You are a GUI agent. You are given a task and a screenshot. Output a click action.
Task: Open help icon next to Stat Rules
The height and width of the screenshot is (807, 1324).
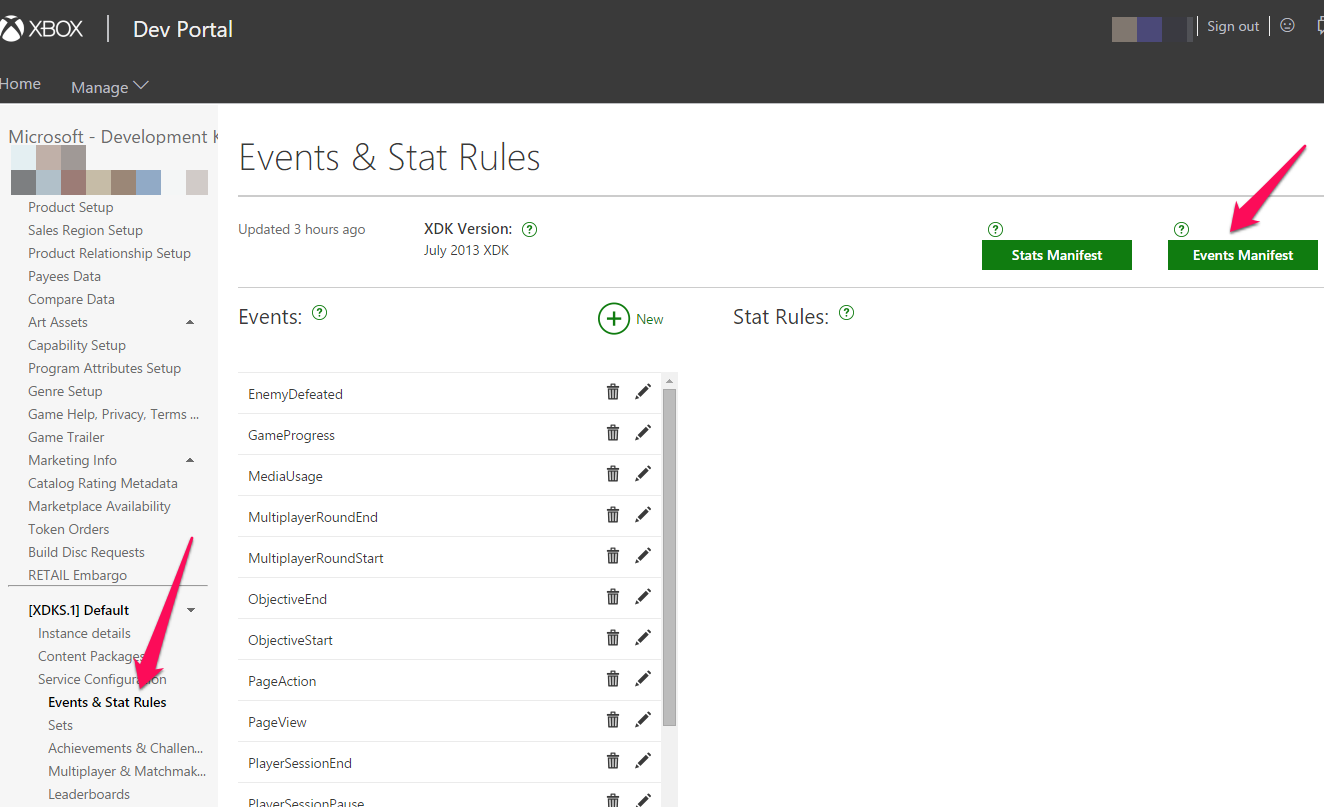tap(847, 313)
